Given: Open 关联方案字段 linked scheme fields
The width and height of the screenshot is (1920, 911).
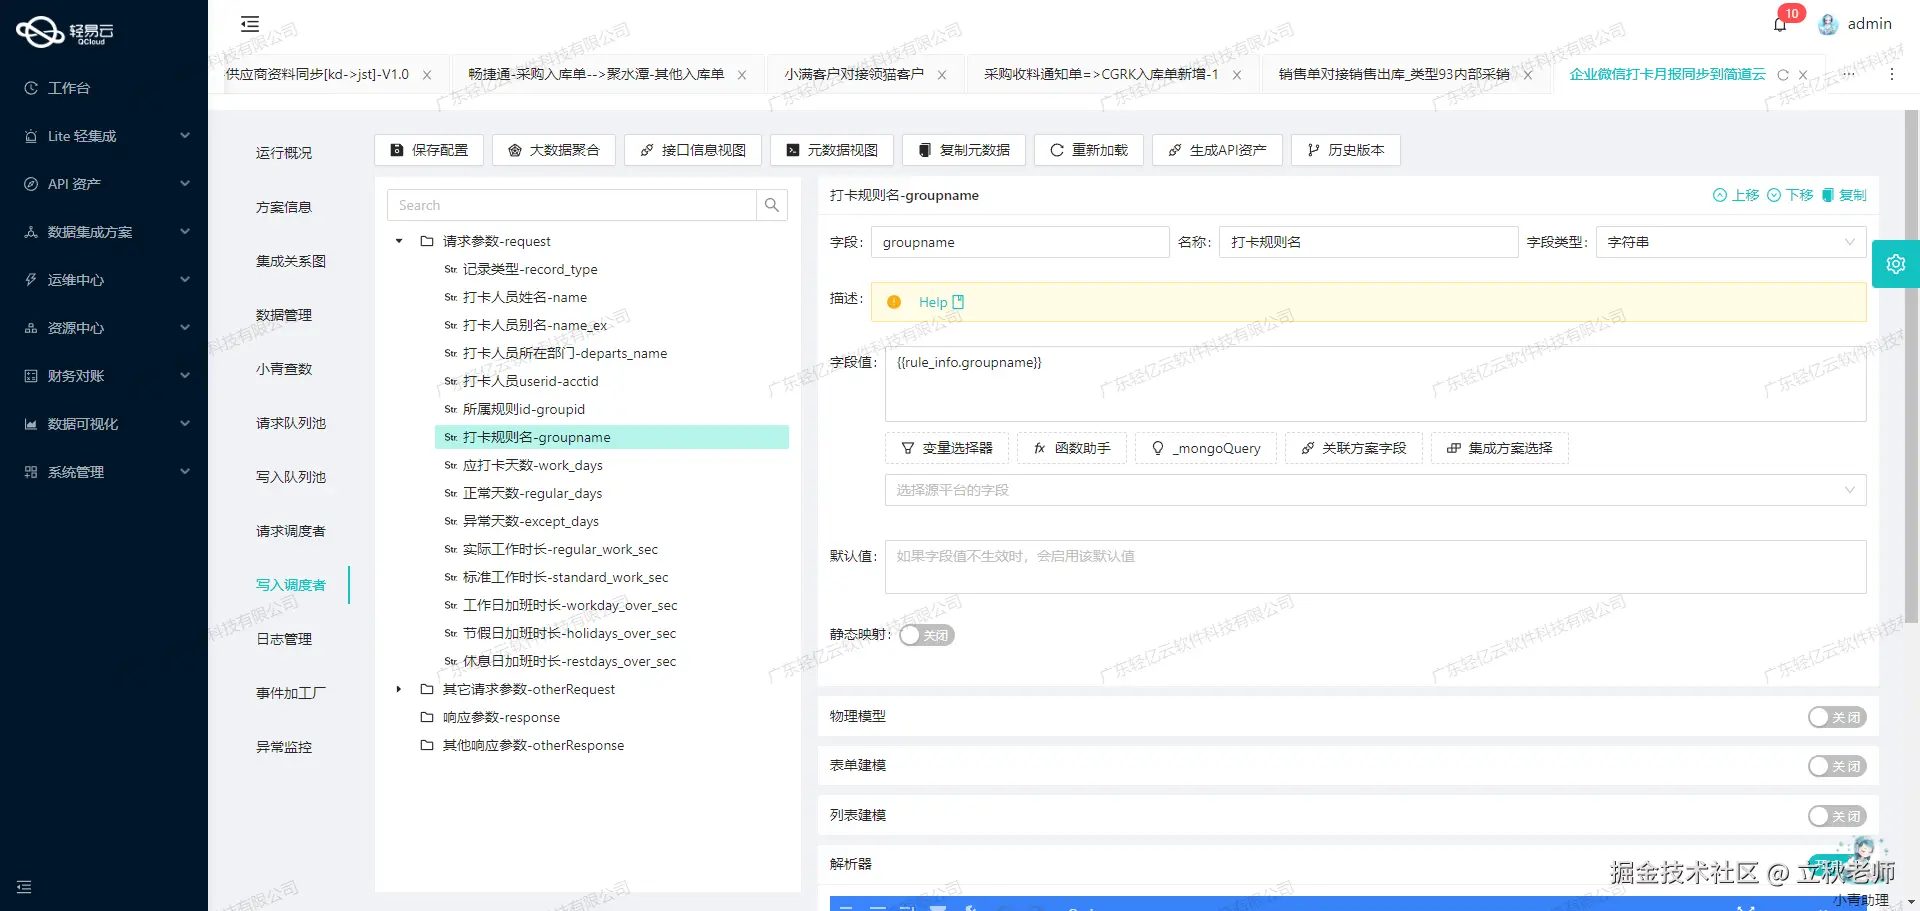Looking at the screenshot, I should click(1353, 448).
